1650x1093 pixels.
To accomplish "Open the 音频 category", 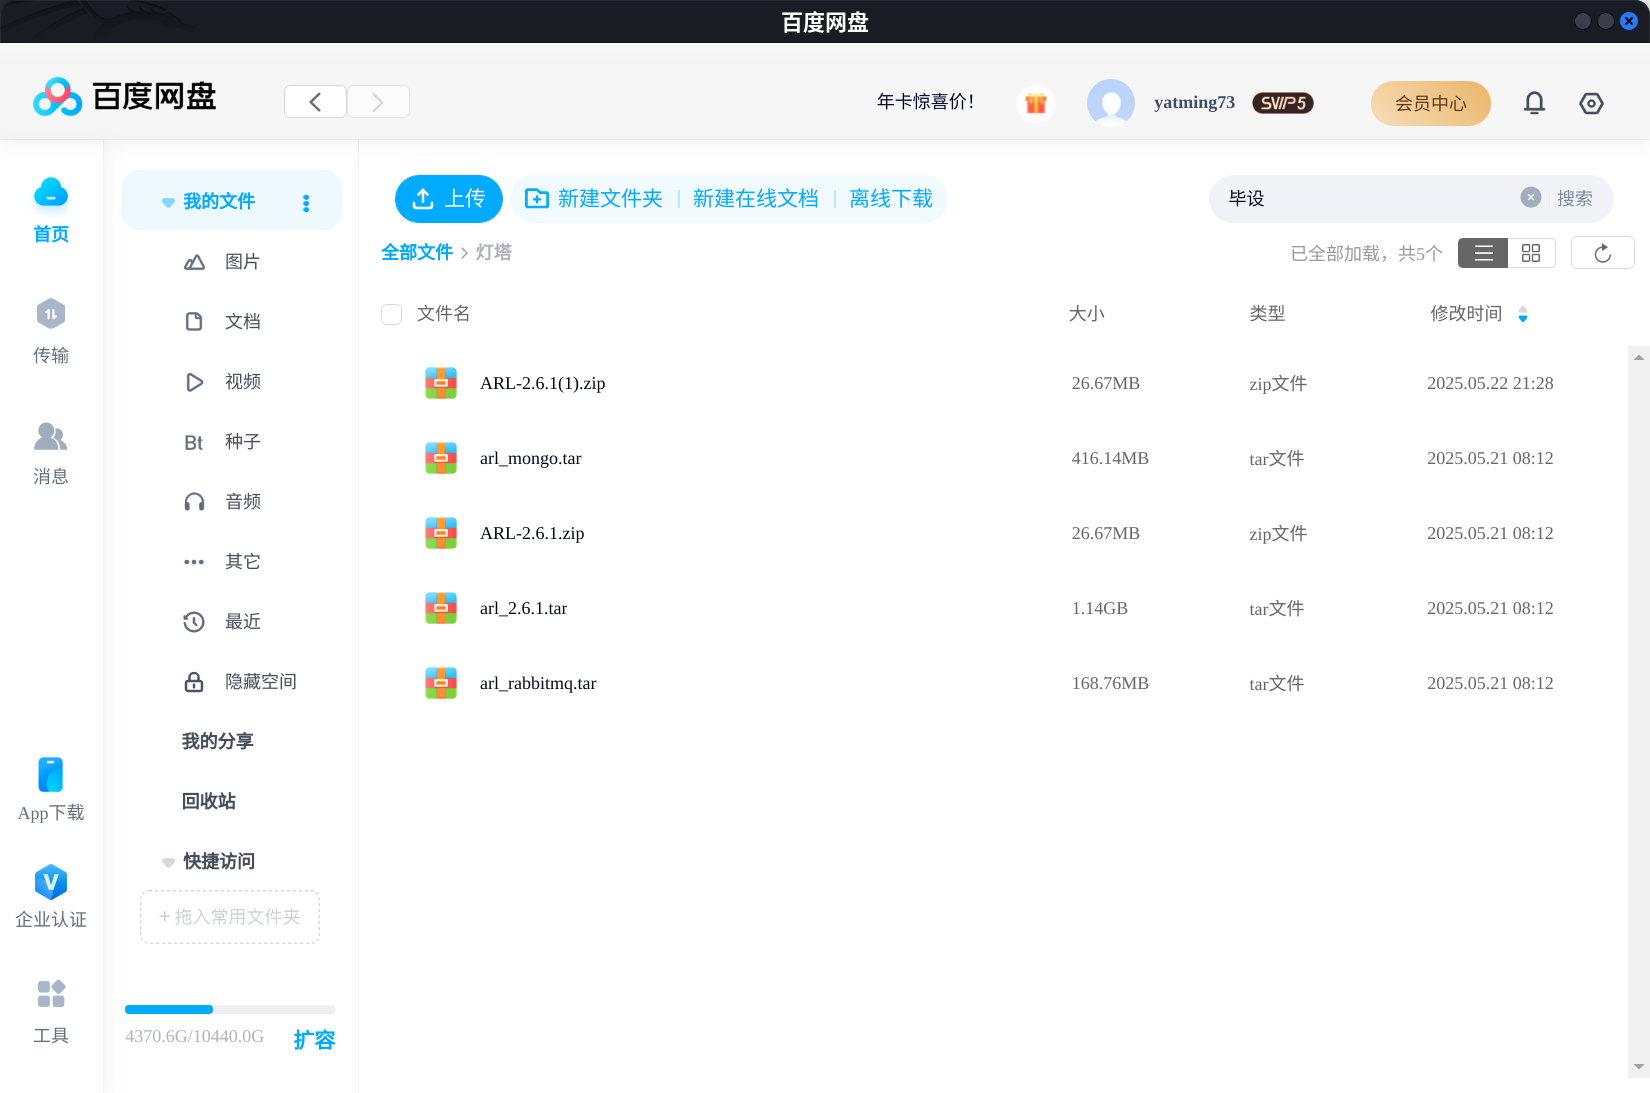I will pyautogui.click(x=223, y=502).
